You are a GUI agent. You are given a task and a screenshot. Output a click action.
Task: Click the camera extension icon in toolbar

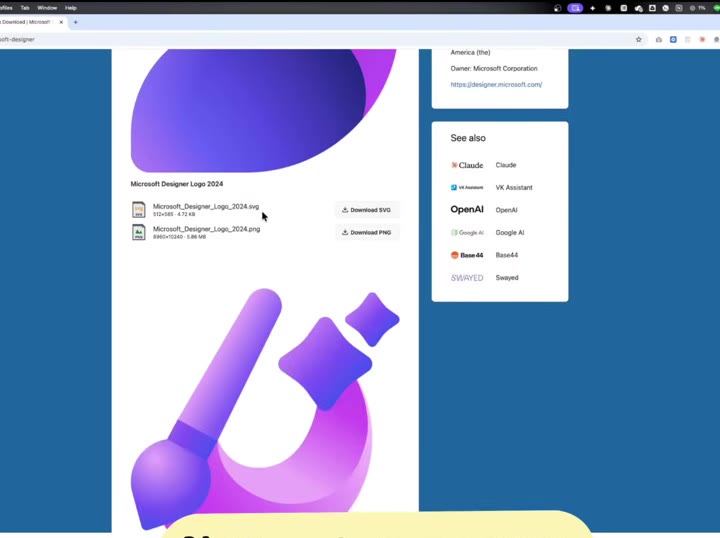tap(658, 39)
